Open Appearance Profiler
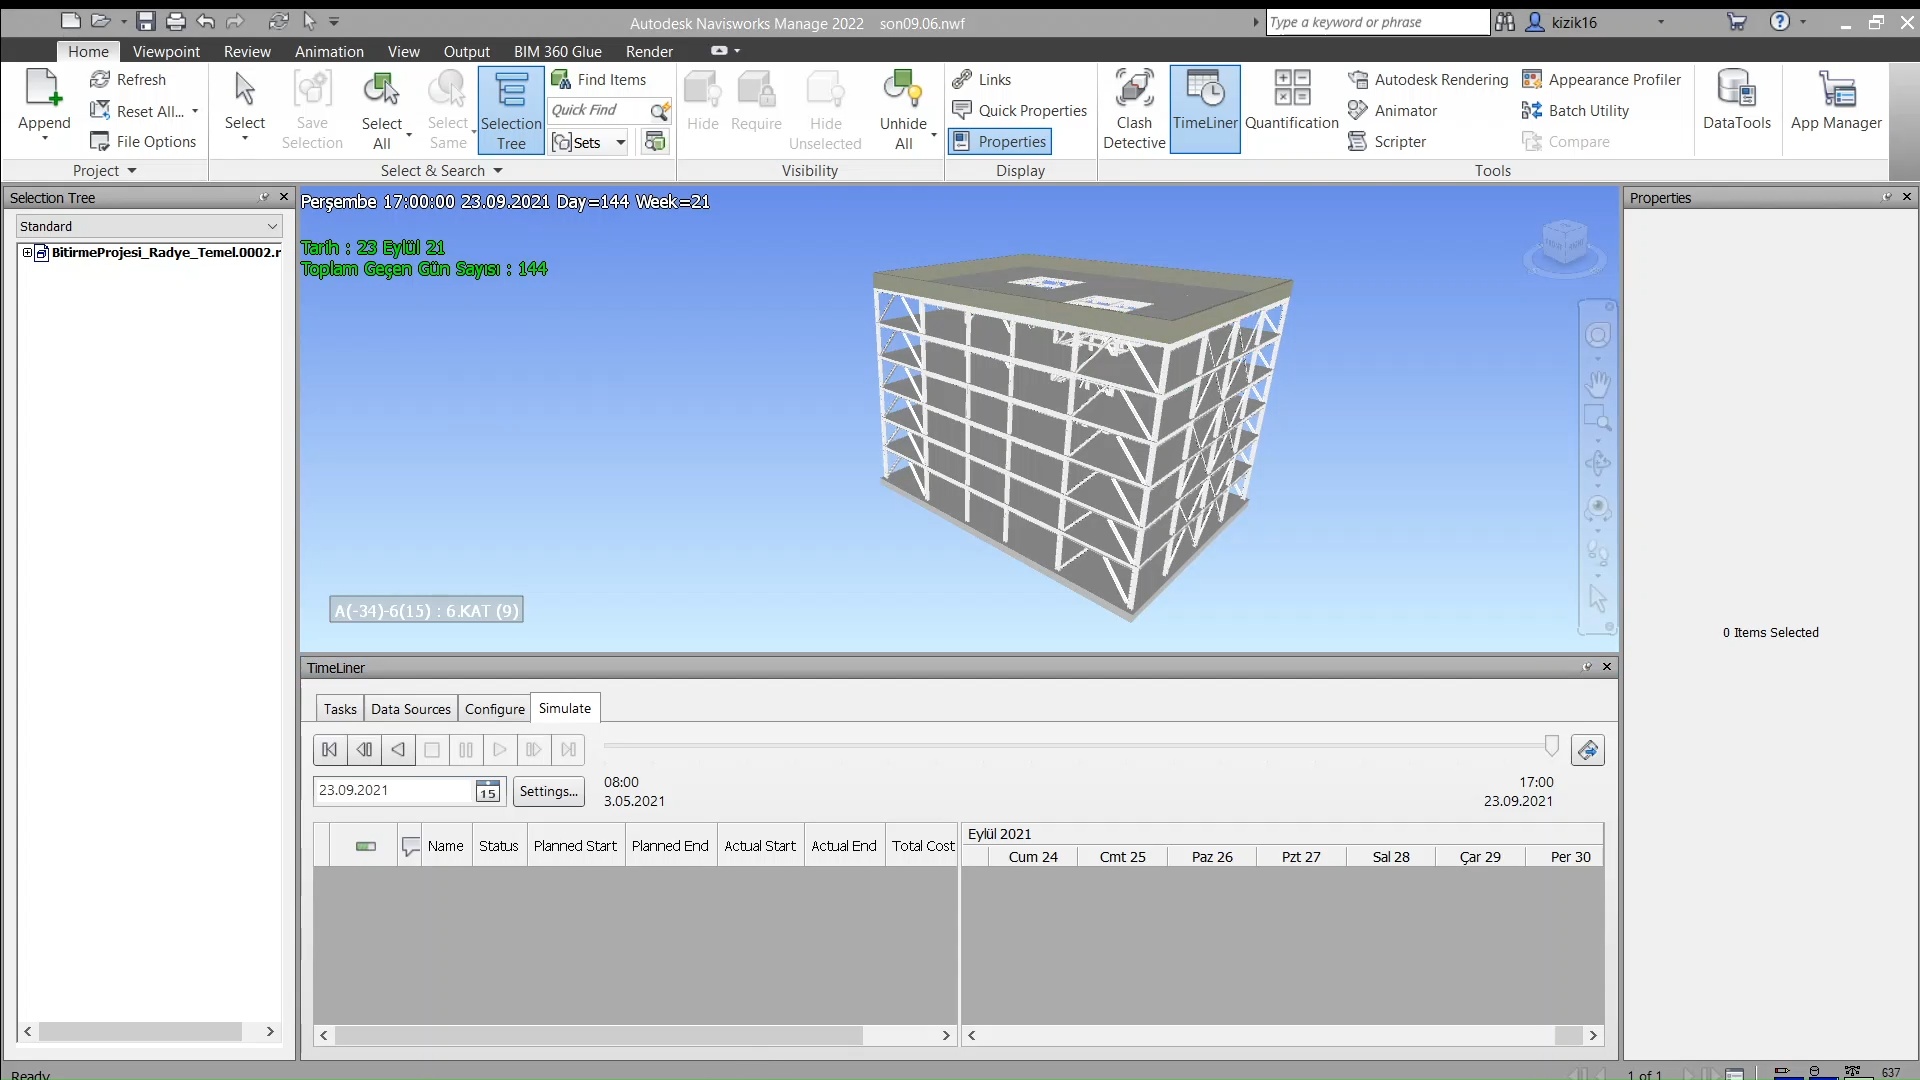1920x1080 pixels. click(x=1602, y=80)
